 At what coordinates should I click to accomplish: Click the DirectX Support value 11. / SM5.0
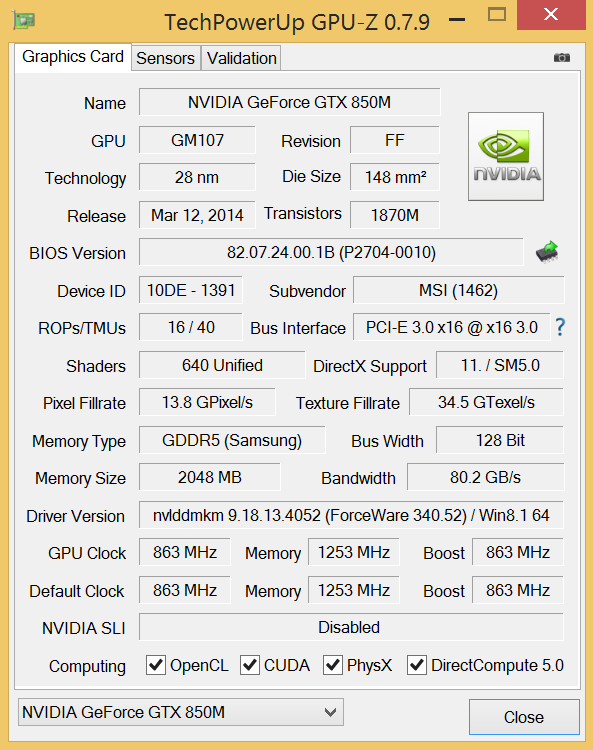(500, 365)
